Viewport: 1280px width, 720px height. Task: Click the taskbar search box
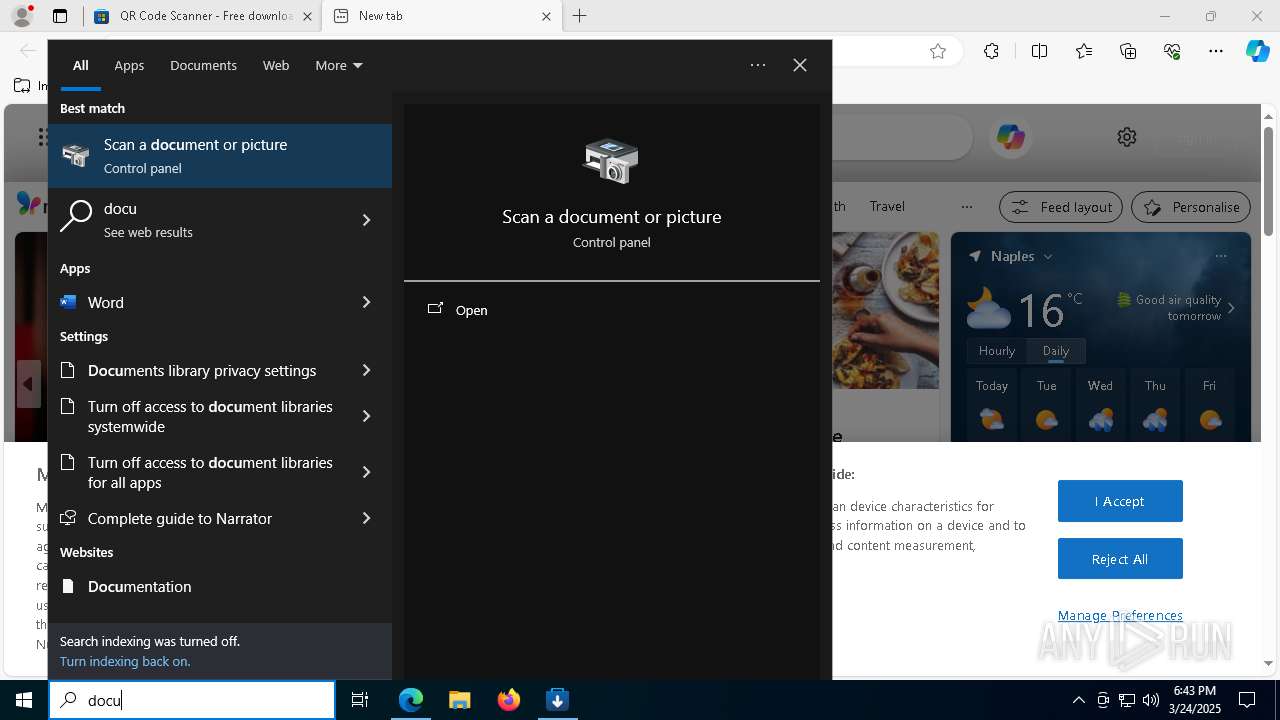pos(192,700)
